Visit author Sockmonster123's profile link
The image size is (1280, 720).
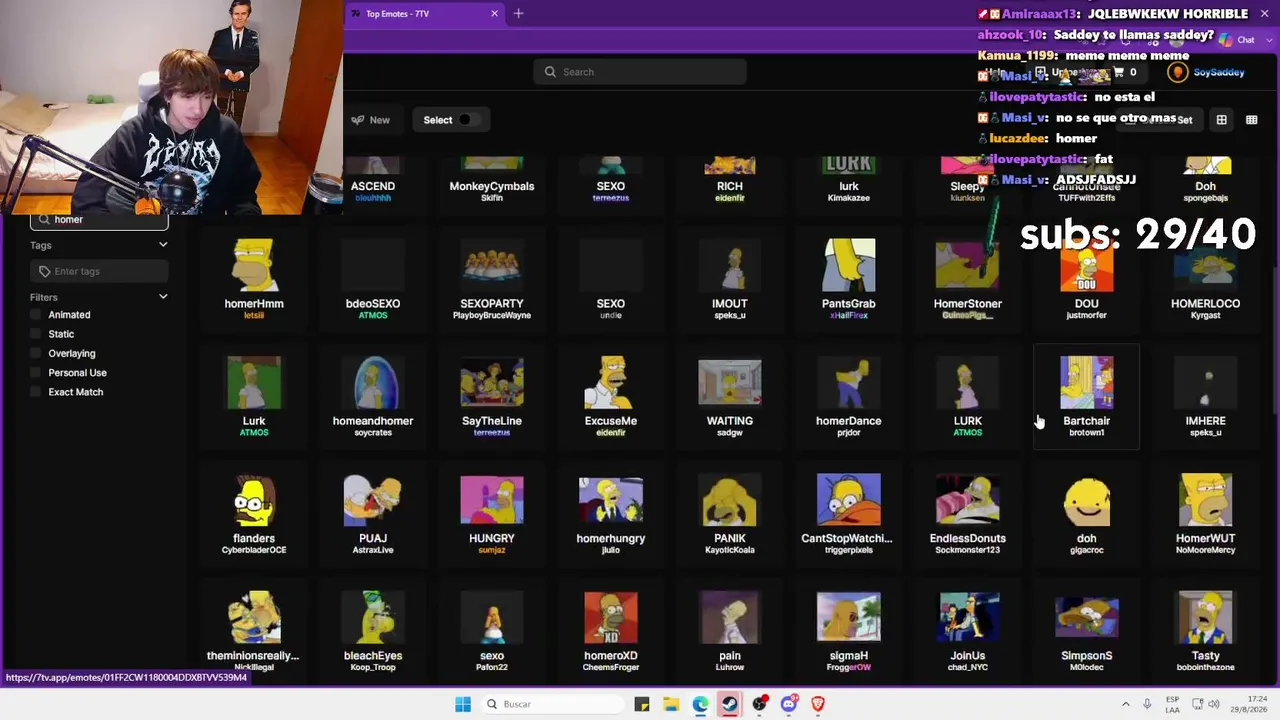pos(967,551)
